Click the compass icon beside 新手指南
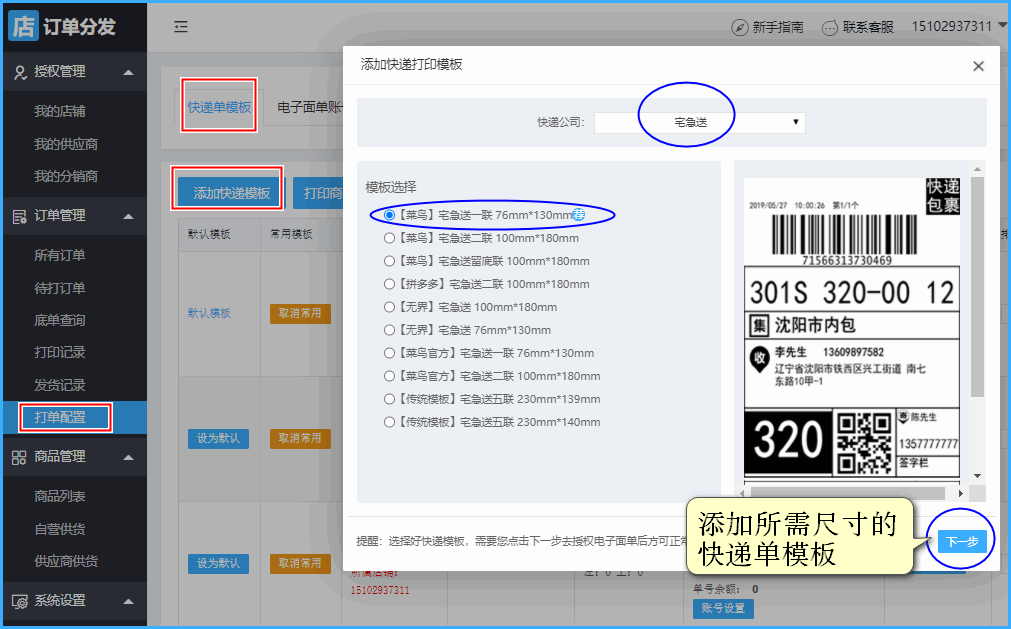The width and height of the screenshot is (1011, 629). click(739, 27)
